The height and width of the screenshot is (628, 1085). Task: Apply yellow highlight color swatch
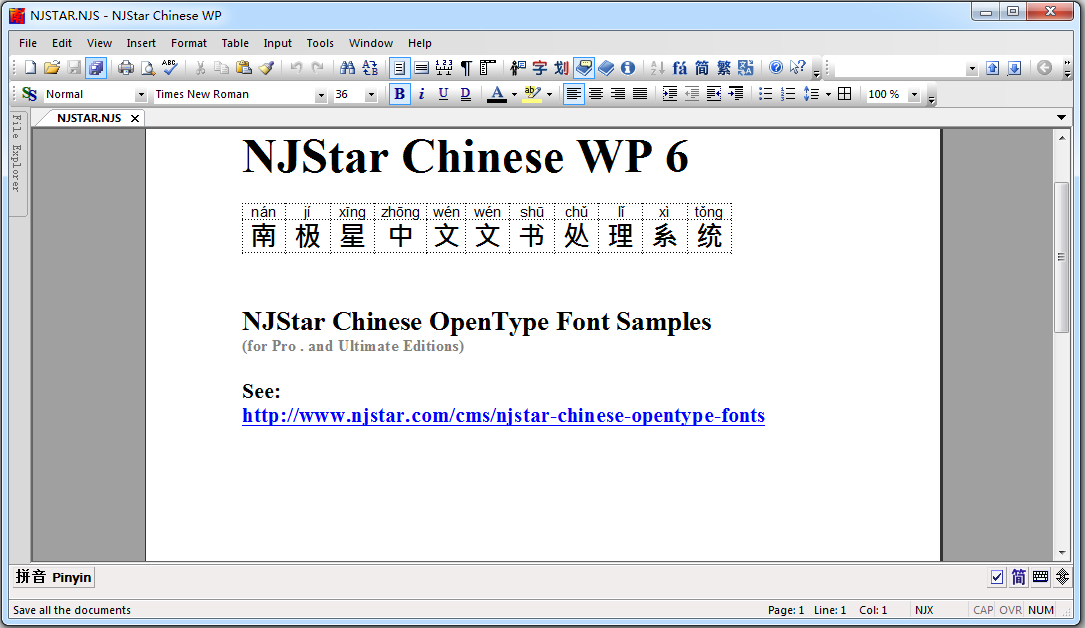[x=532, y=94]
